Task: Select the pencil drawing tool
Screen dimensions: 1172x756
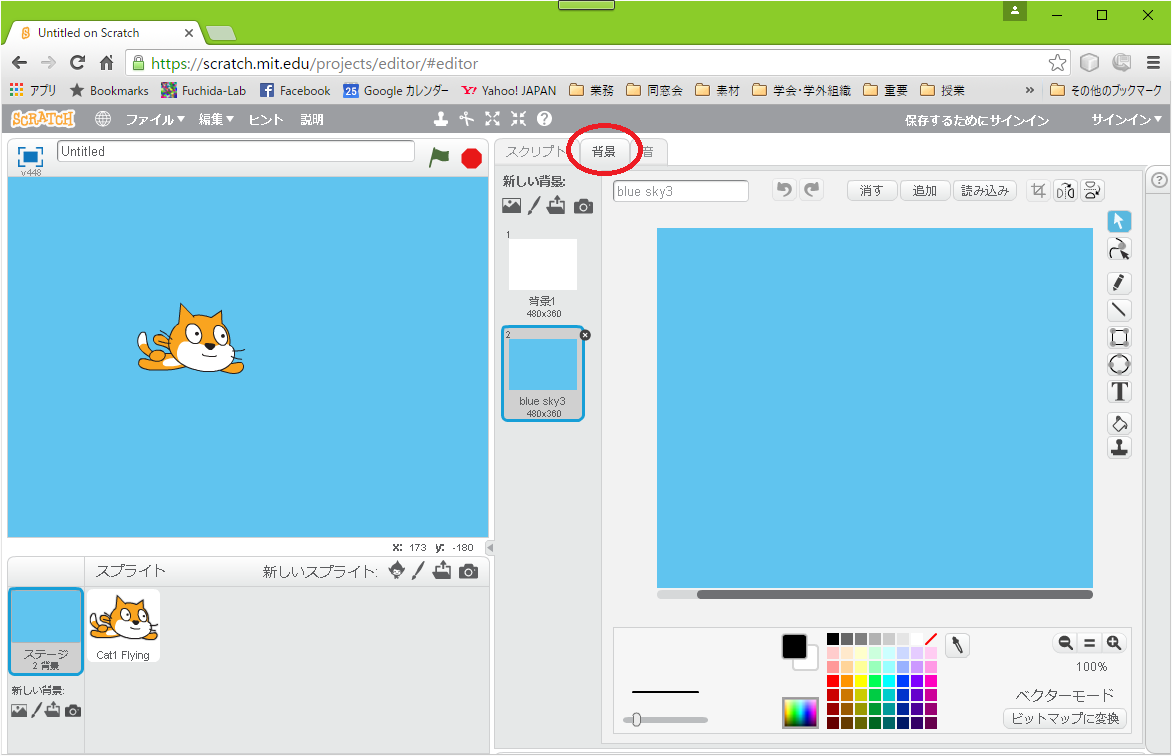Action: [x=1120, y=283]
